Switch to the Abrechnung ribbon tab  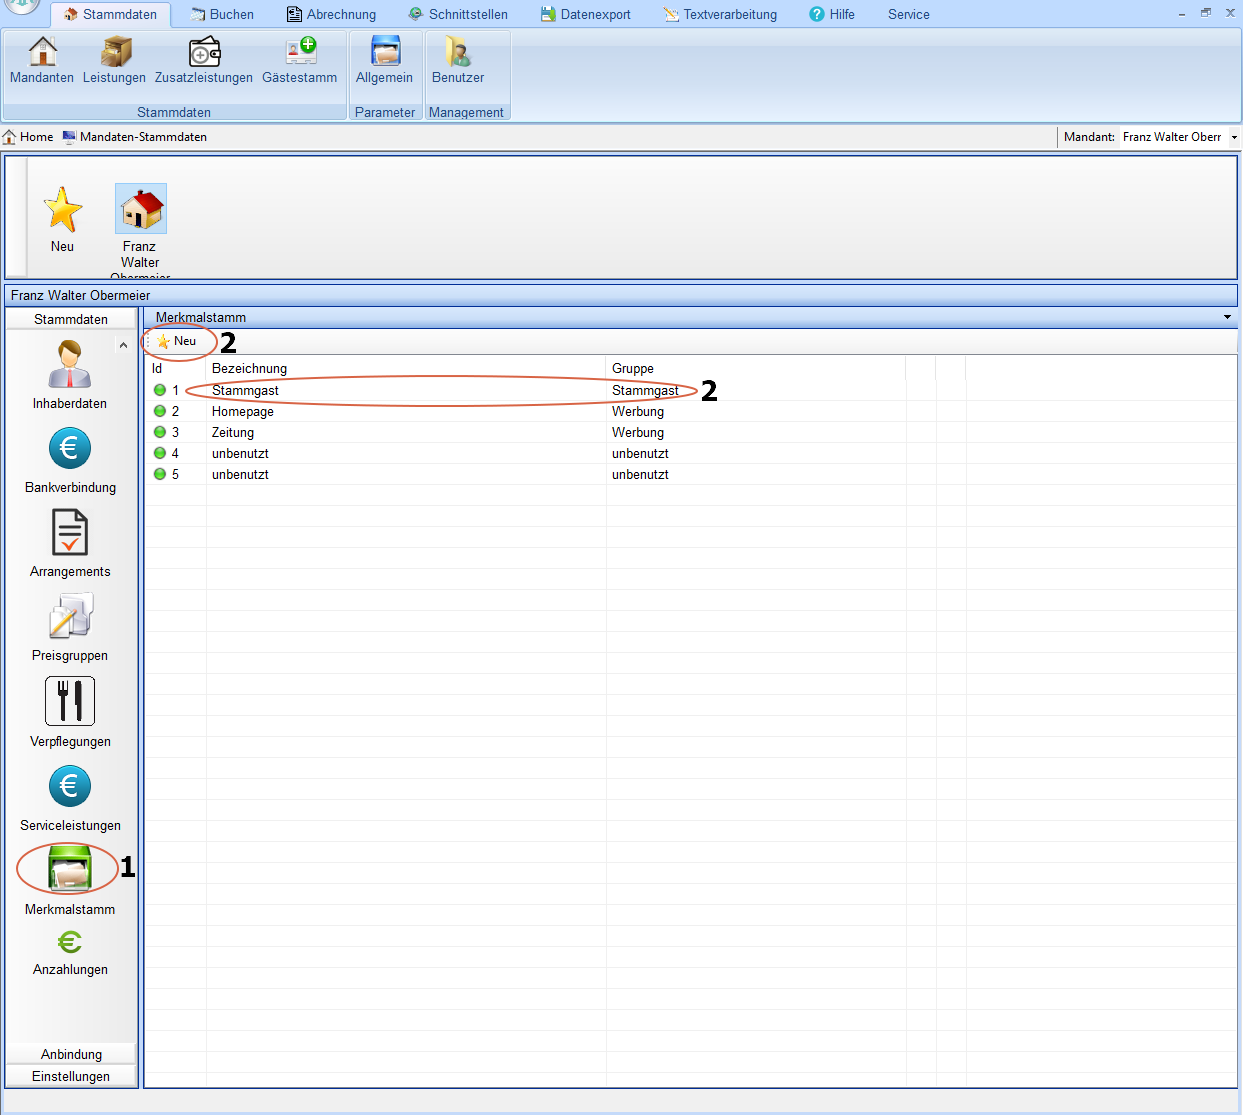tap(332, 14)
